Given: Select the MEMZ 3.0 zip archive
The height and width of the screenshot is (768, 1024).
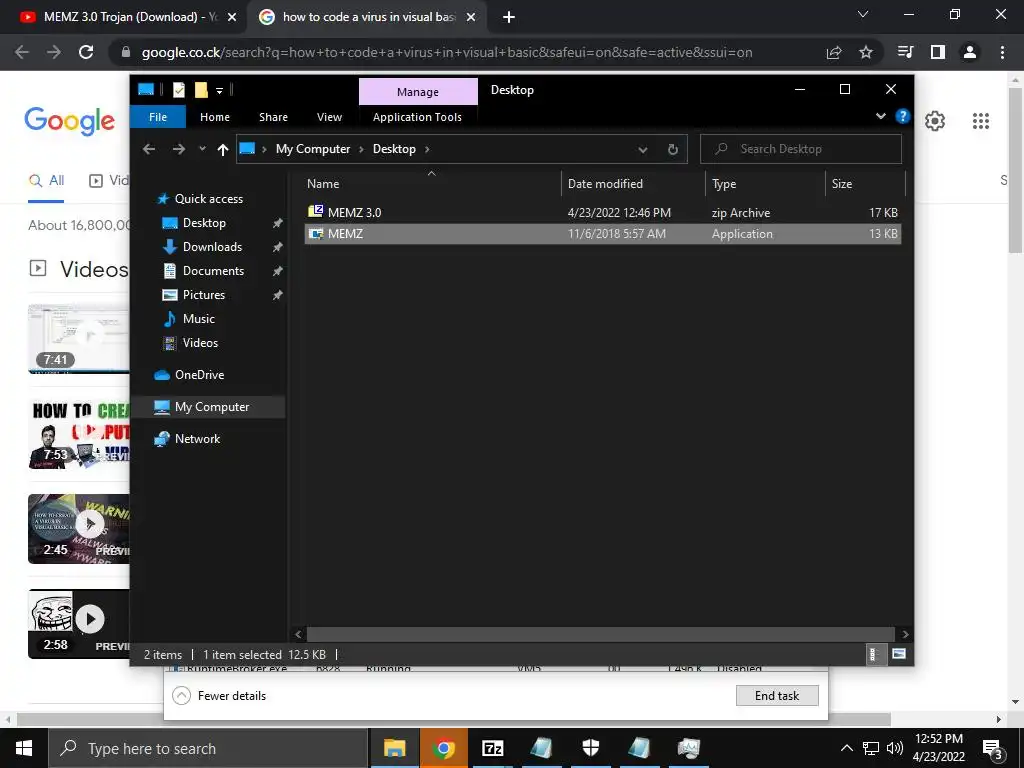Looking at the screenshot, I should pyautogui.click(x=603, y=212).
